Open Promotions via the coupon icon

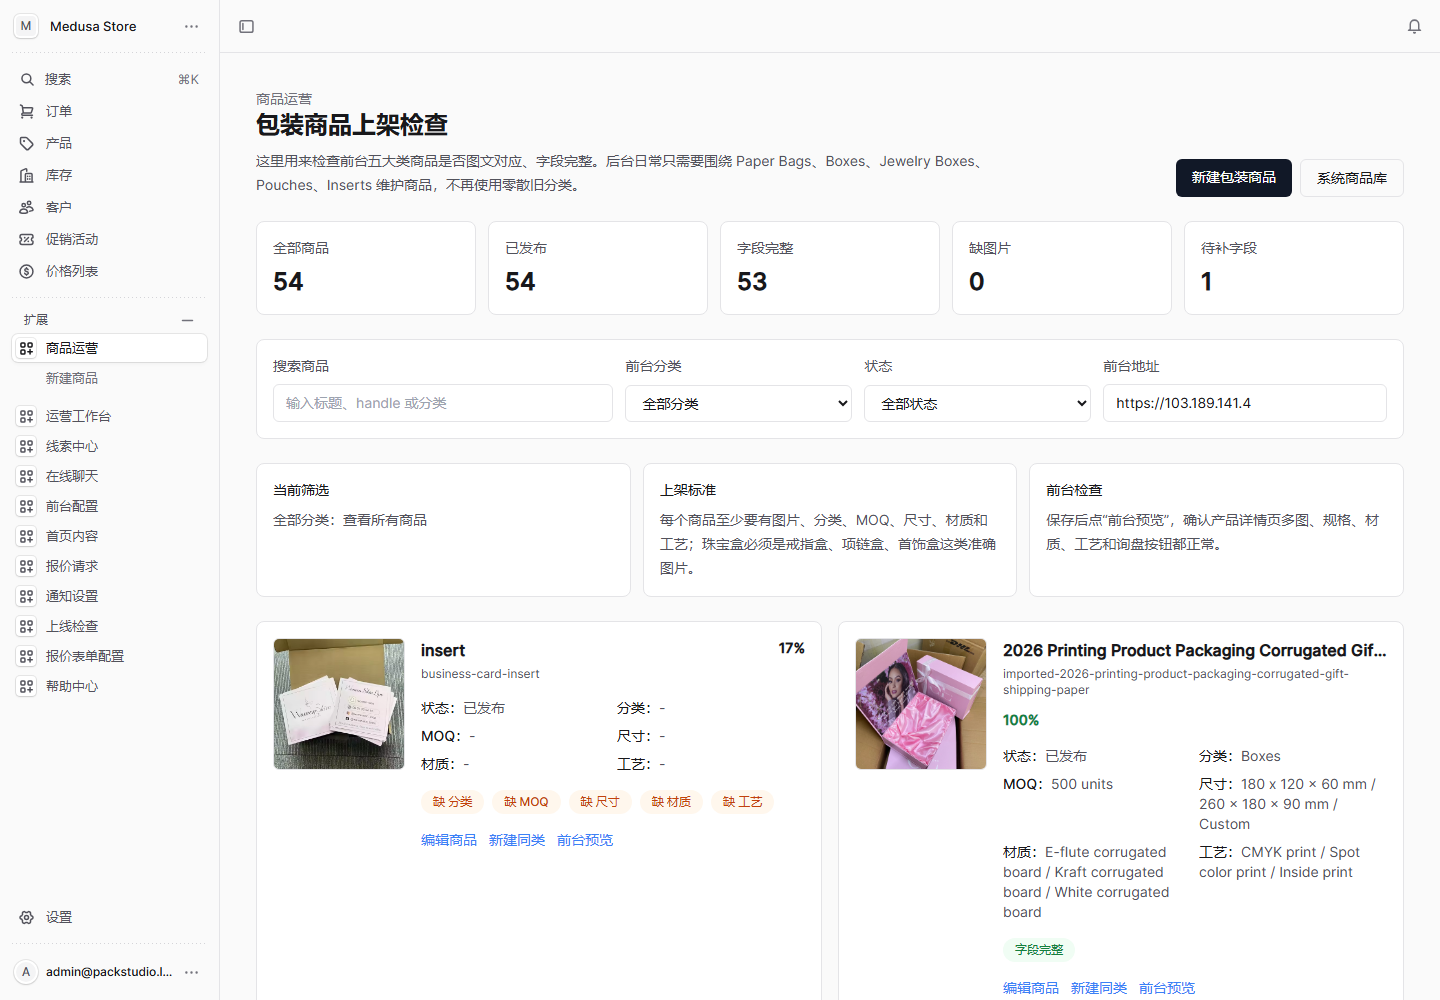[27, 239]
